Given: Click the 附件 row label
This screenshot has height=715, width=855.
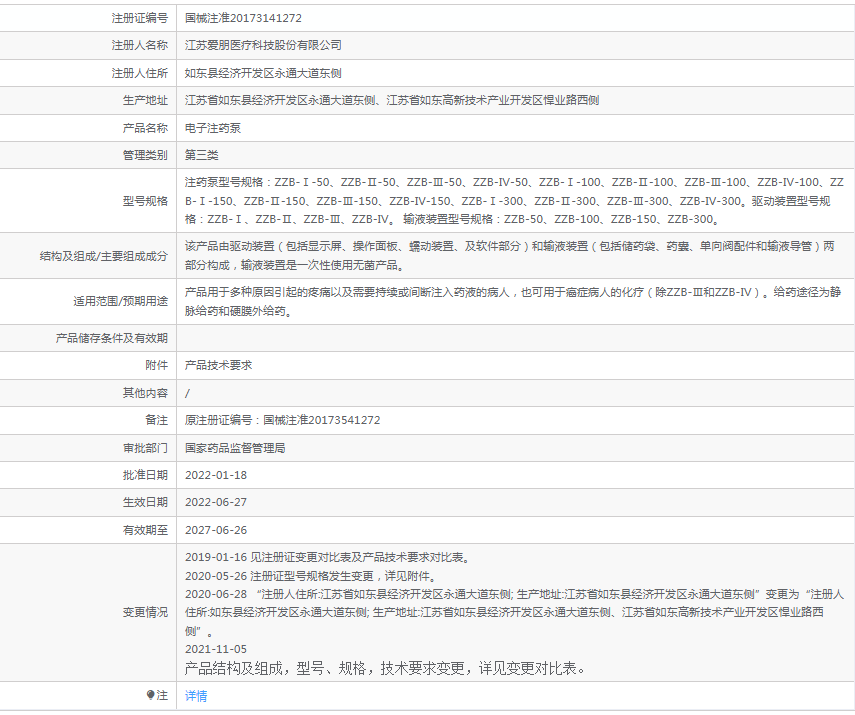Looking at the screenshot, I should click(x=156, y=365).
